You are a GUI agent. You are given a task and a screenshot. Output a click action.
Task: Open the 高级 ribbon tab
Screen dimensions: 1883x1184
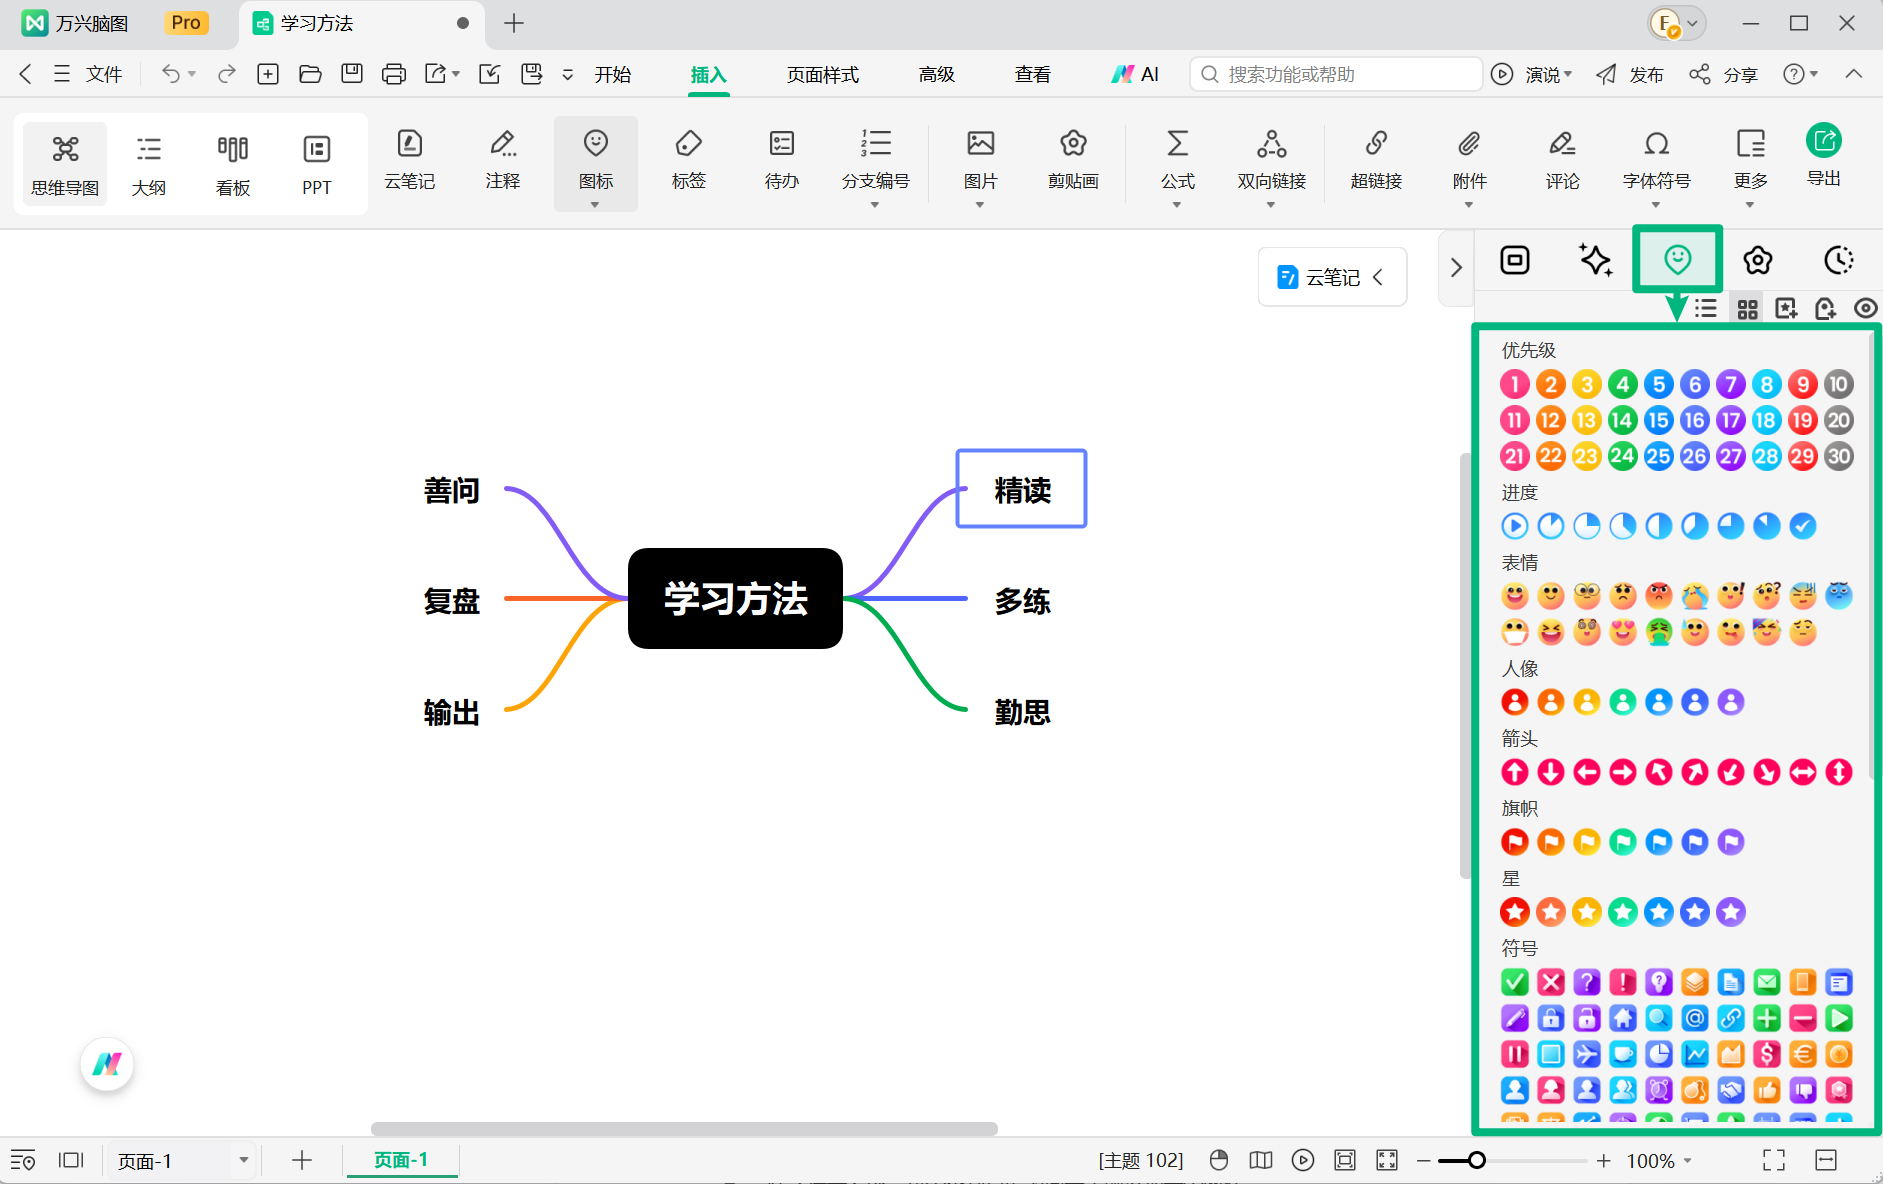pos(937,74)
